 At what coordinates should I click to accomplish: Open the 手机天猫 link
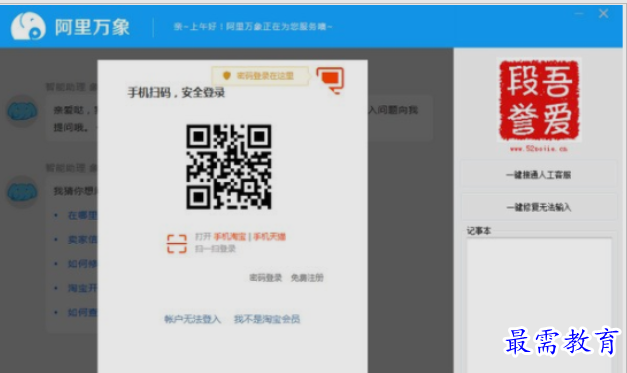pos(270,237)
